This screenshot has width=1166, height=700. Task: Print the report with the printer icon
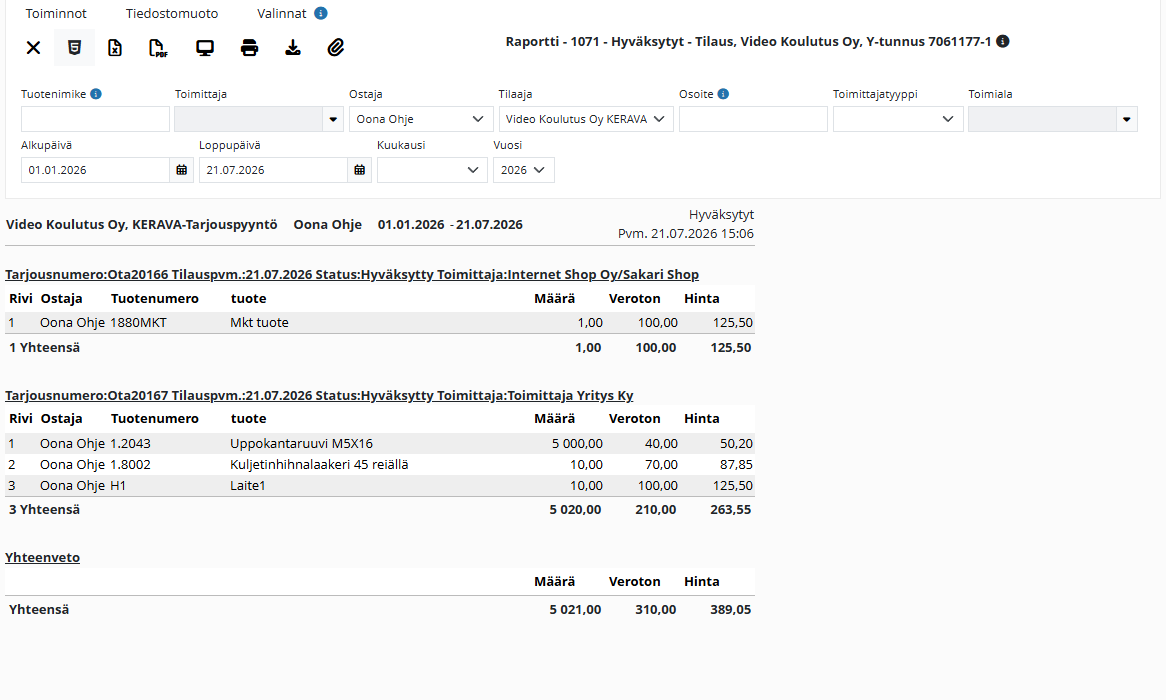(249, 48)
